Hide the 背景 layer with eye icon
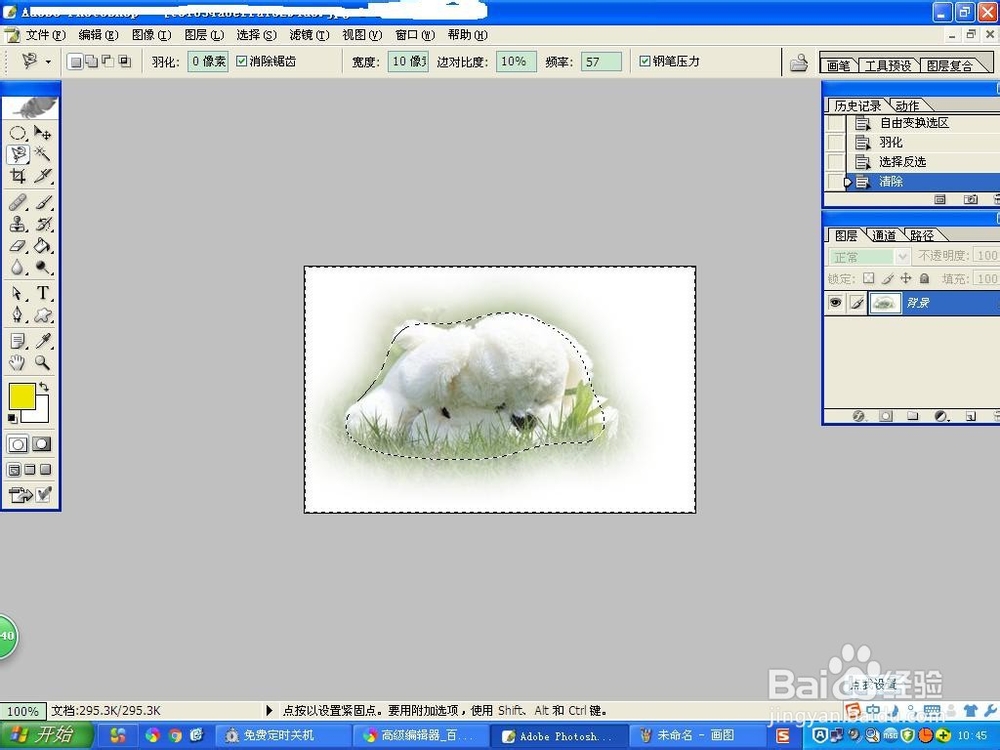 [x=835, y=302]
